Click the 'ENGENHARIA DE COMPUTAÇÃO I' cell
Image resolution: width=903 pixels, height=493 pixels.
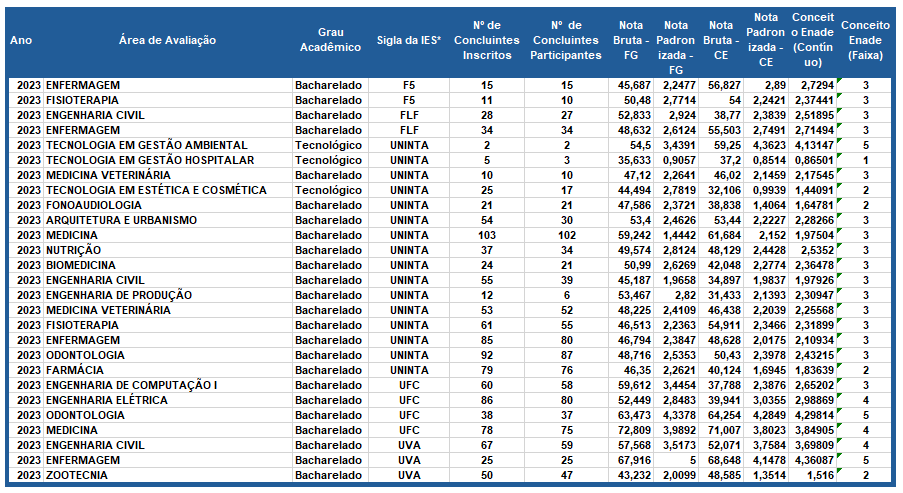pos(132,385)
